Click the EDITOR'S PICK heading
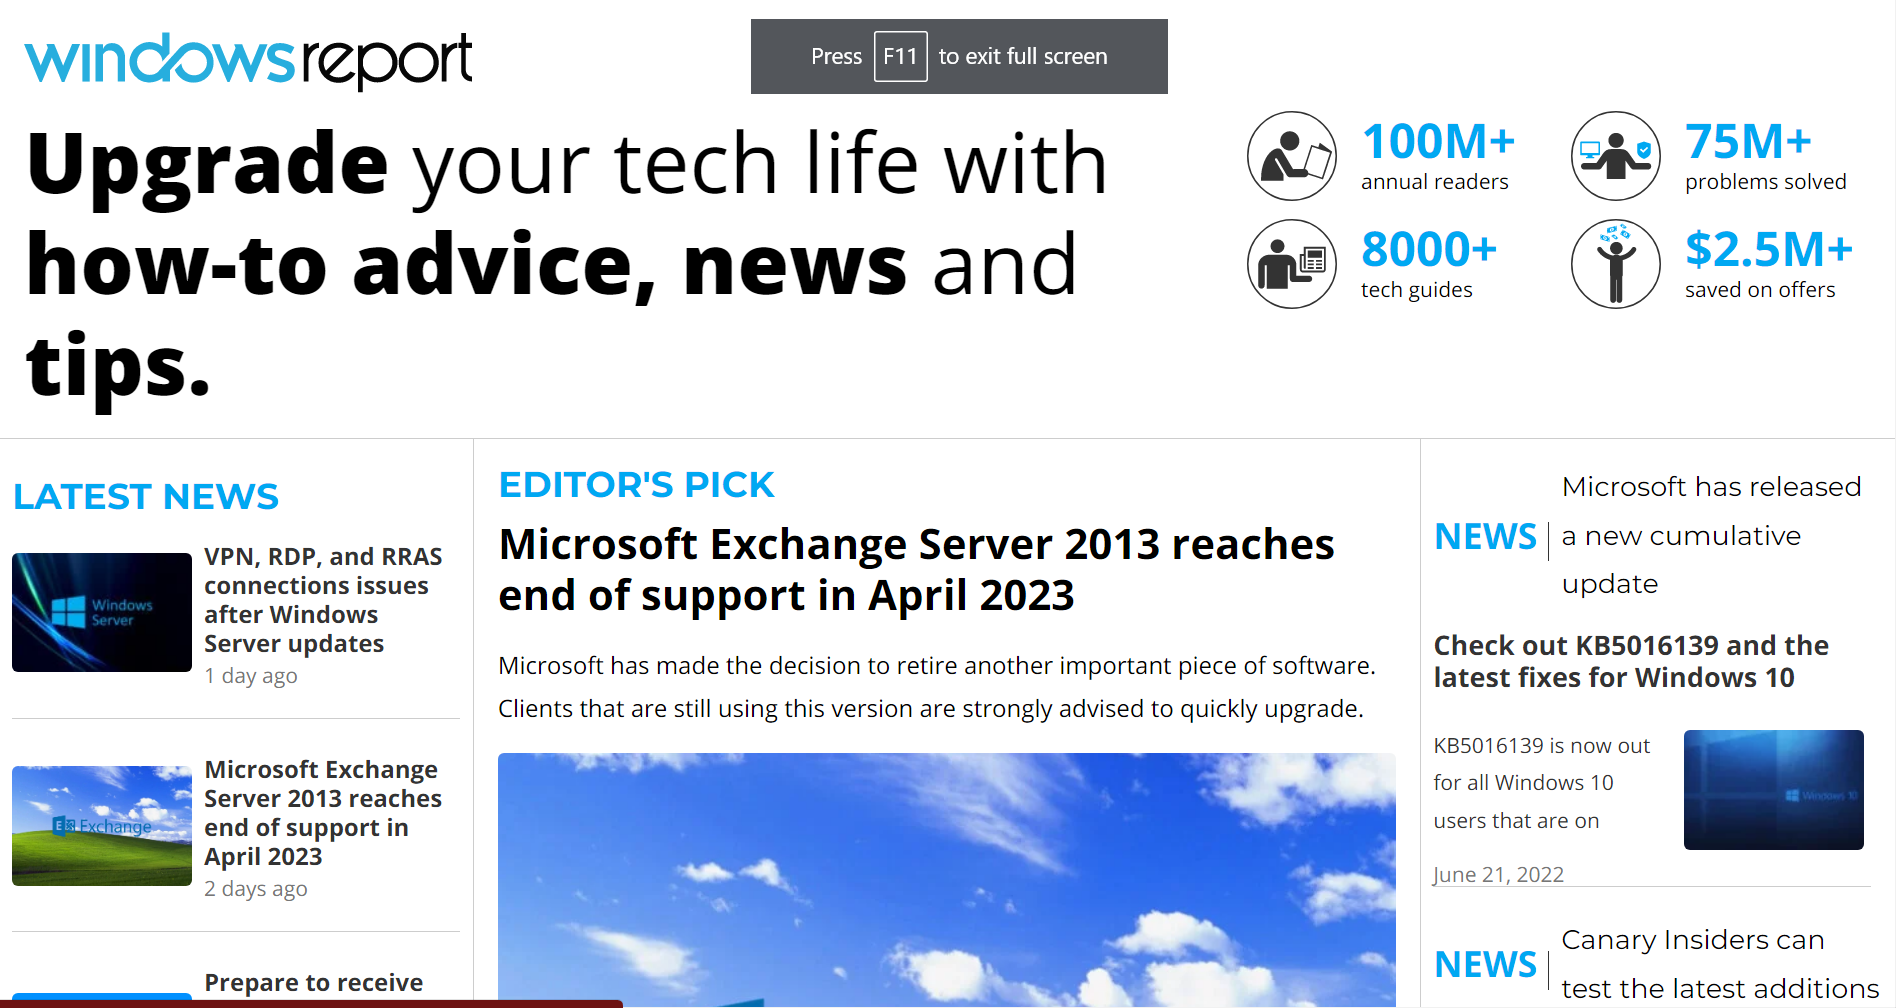 click(x=636, y=485)
